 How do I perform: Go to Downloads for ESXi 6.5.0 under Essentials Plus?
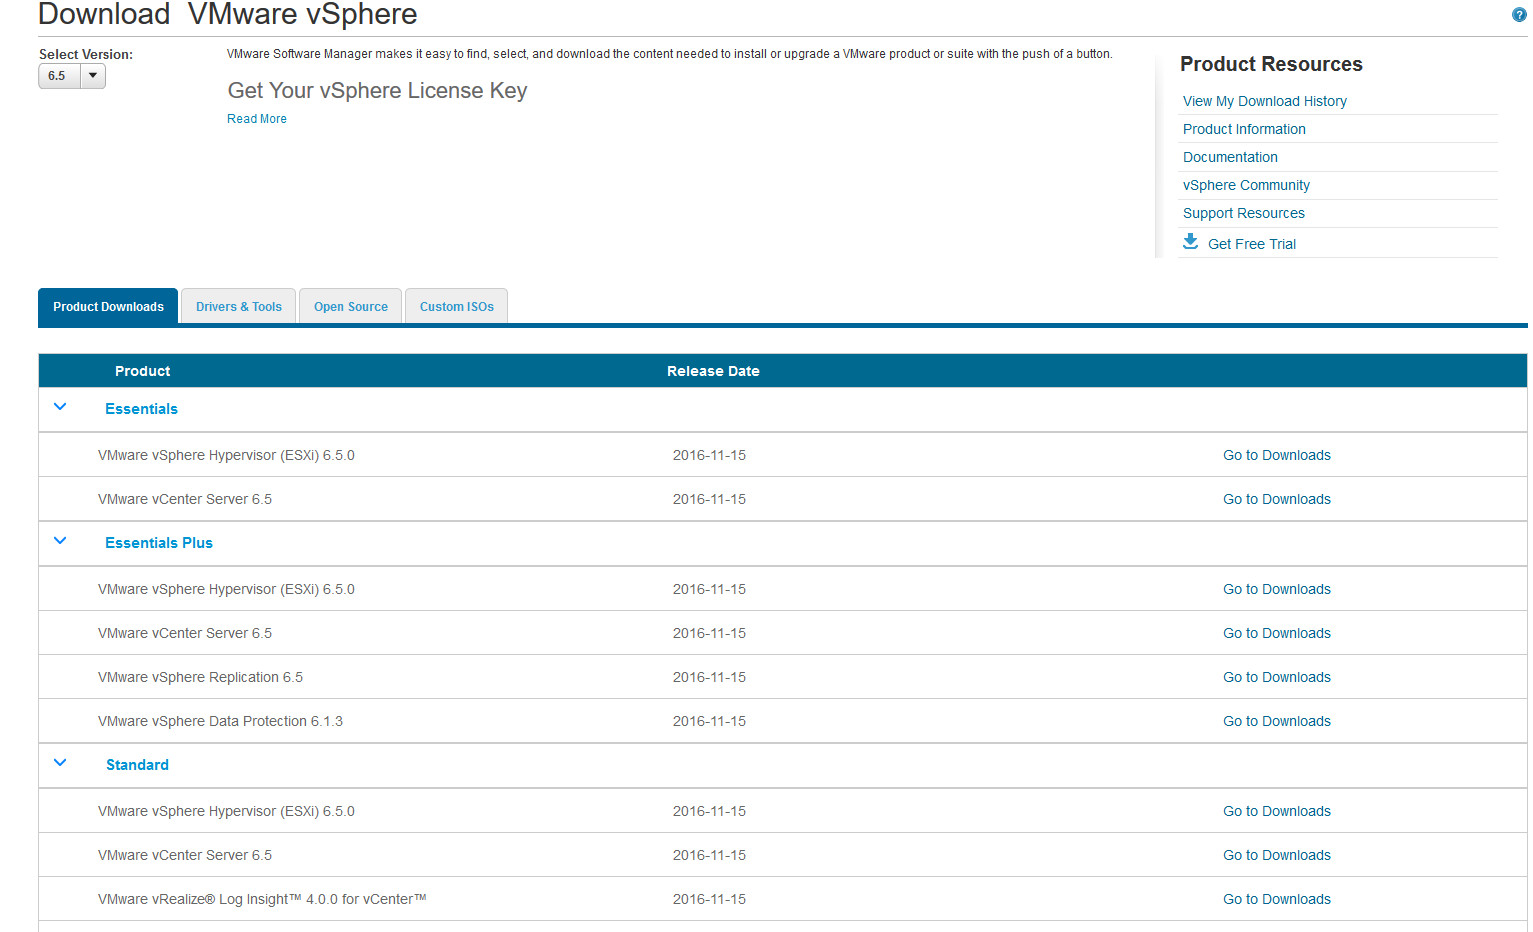tap(1277, 589)
